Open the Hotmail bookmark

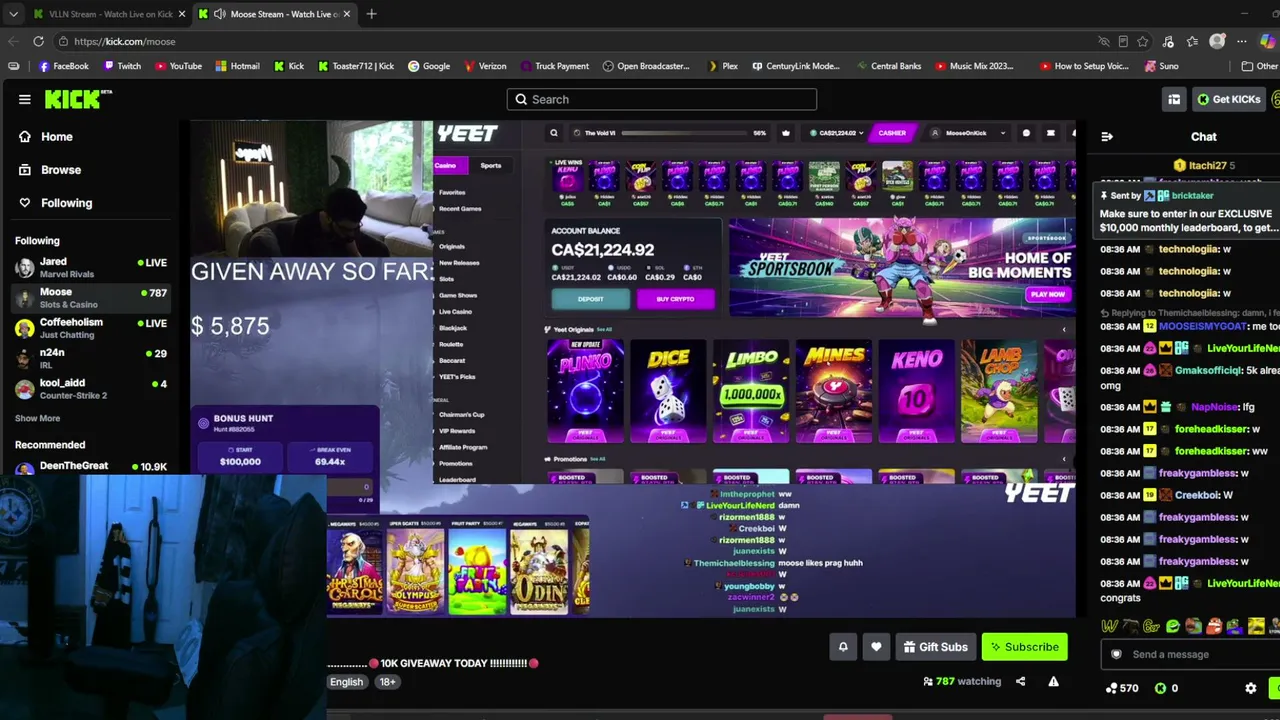pyautogui.click(x=237, y=66)
